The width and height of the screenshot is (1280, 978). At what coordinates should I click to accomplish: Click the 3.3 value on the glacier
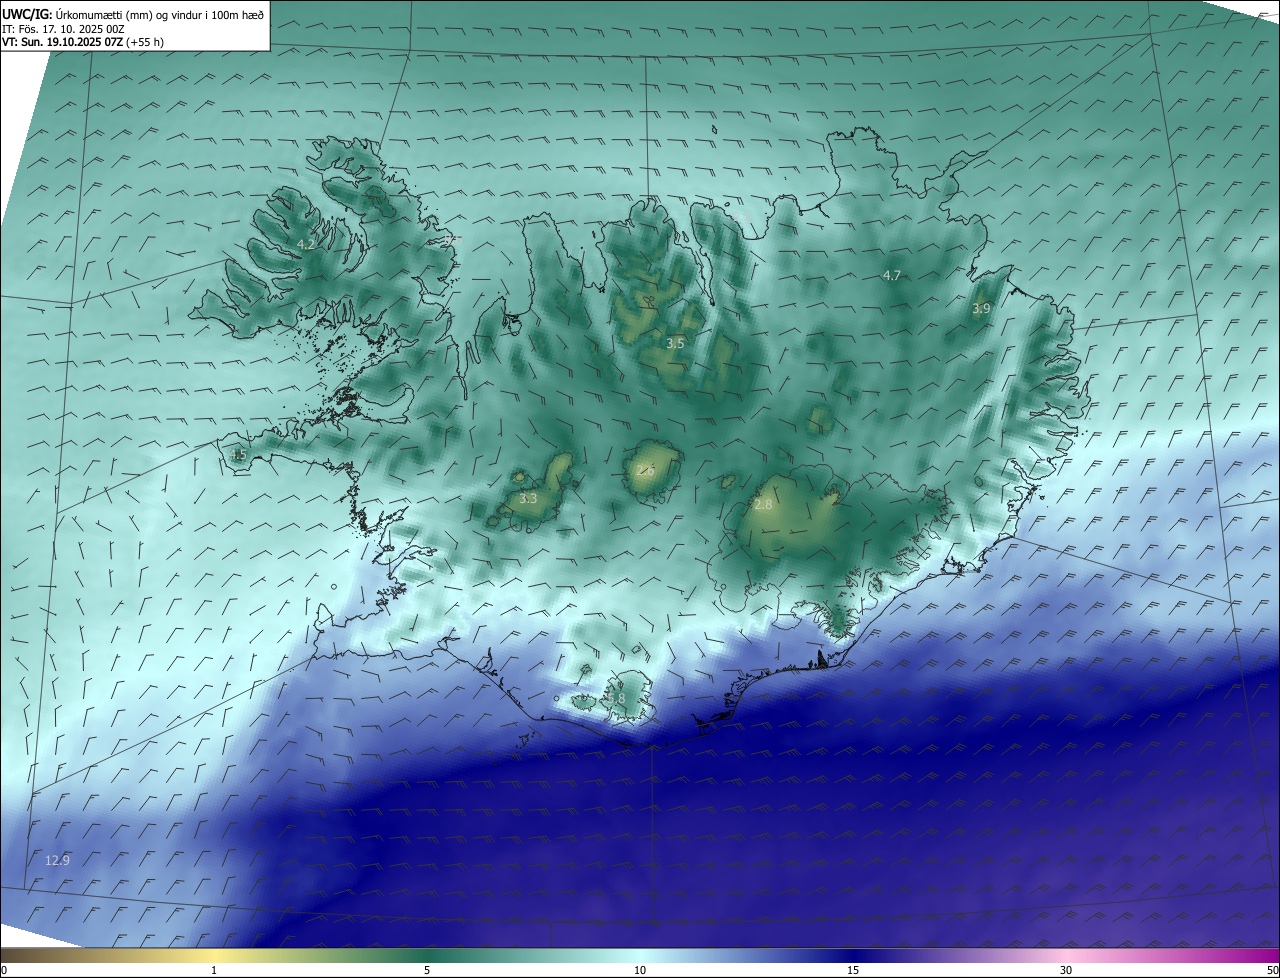click(528, 498)
